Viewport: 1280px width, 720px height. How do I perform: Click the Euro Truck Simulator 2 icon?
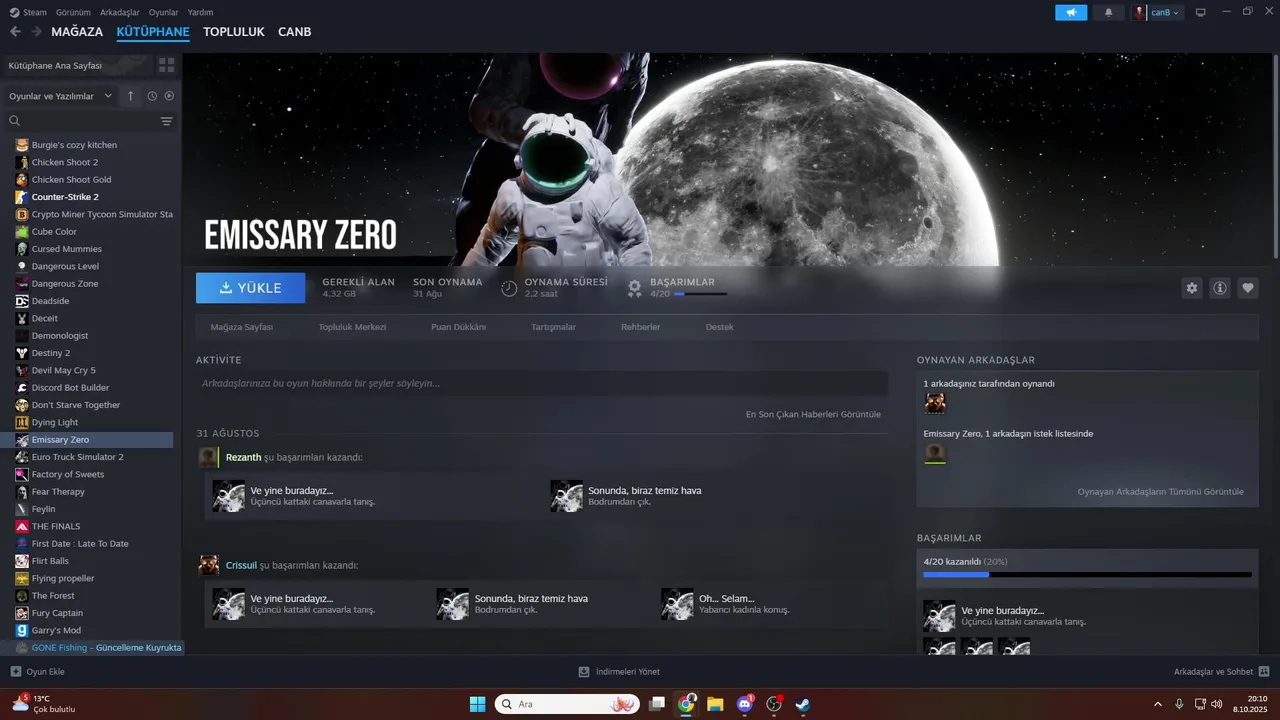(x=22, y=457)
